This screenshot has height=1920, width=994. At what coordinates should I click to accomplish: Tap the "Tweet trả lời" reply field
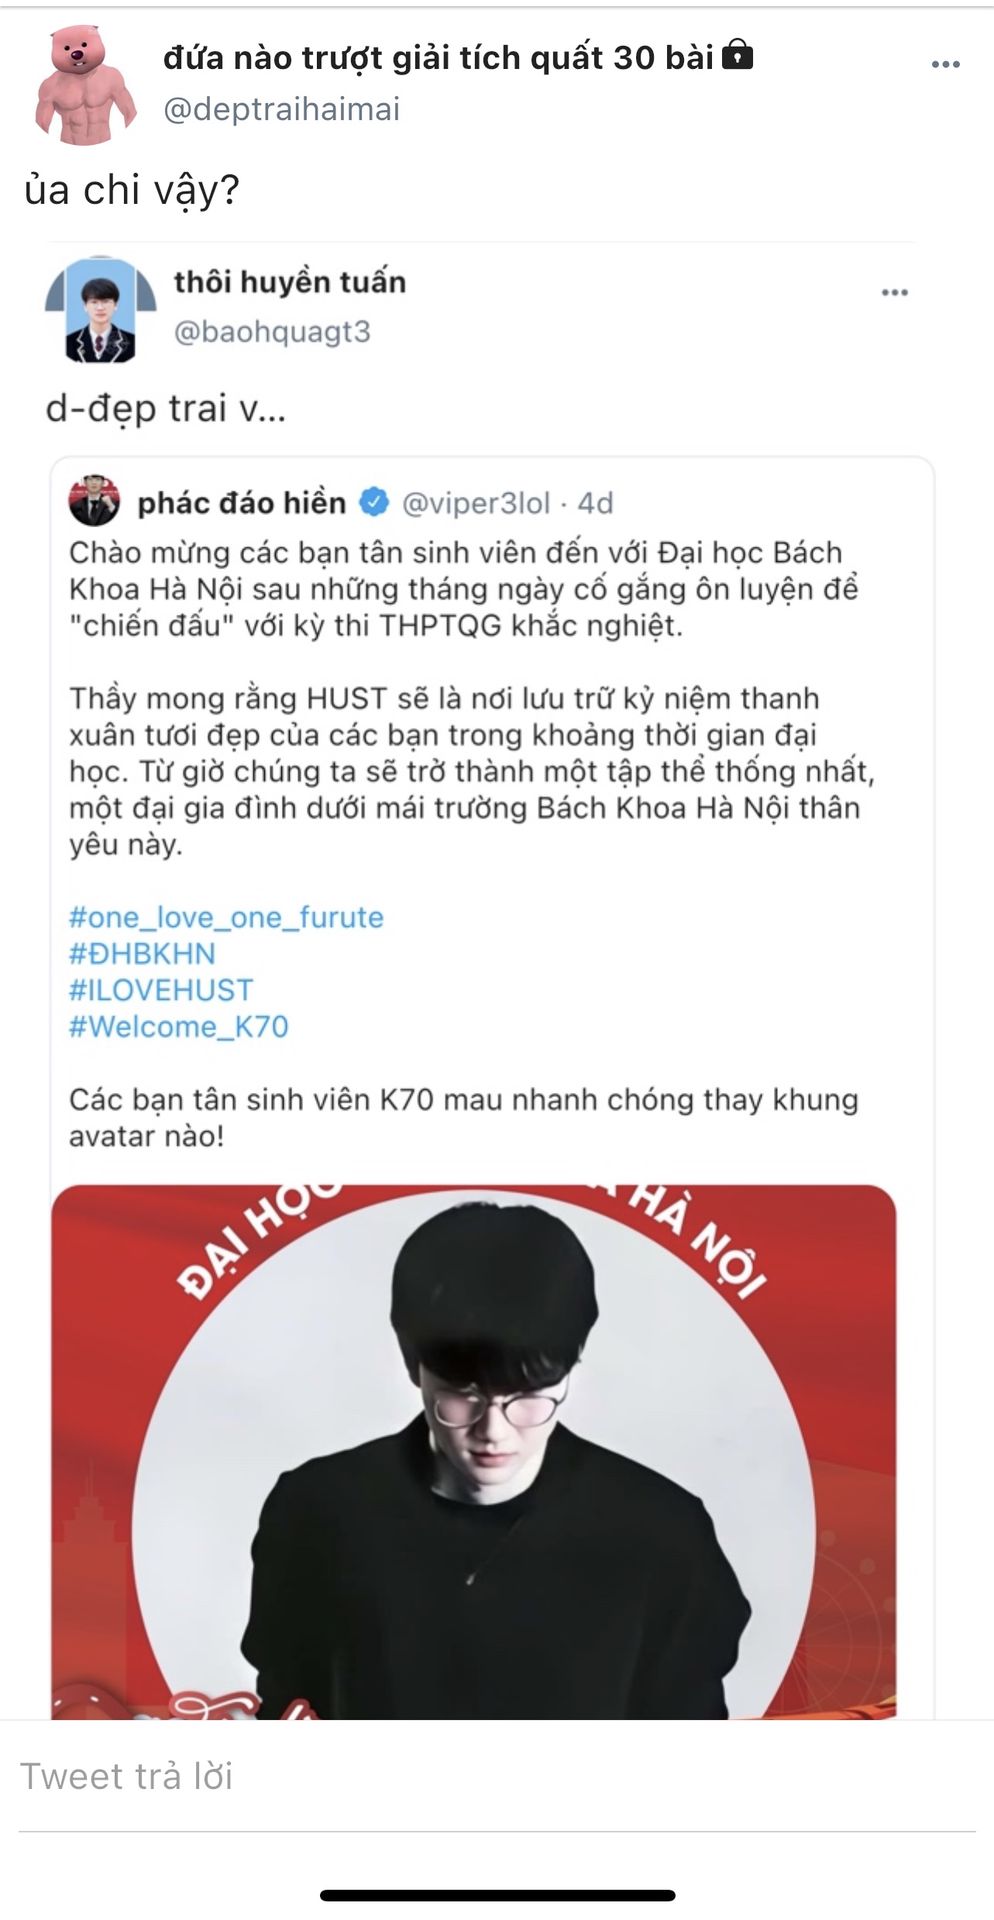pyautogui.click(x=497, y=1776)
